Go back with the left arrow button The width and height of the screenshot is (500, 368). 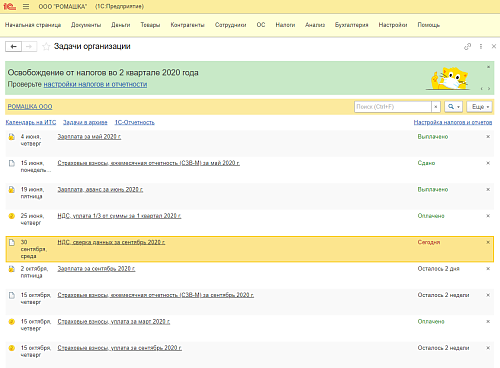click(x=13, y=46)
